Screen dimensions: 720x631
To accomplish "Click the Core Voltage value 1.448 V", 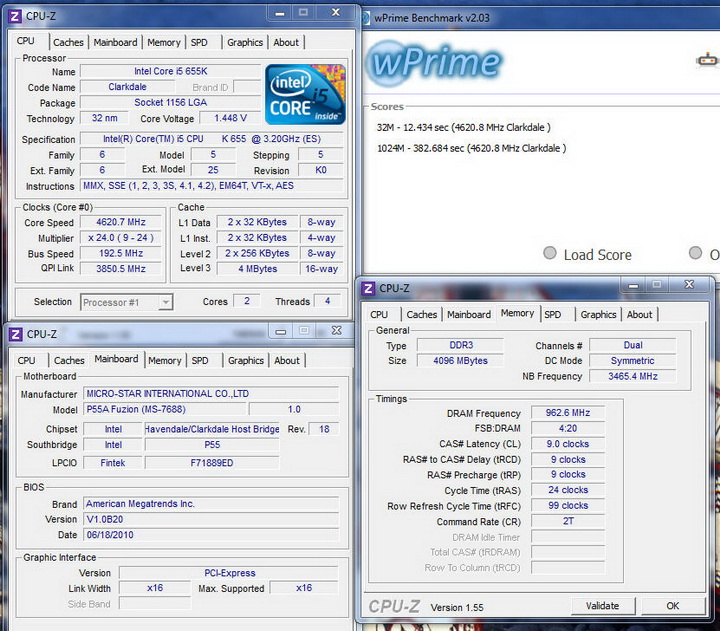I will tap(231, 118).
